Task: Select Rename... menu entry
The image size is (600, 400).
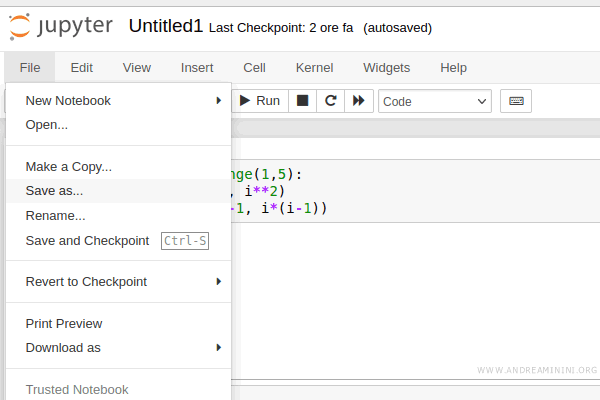Action: coord(56,215)
